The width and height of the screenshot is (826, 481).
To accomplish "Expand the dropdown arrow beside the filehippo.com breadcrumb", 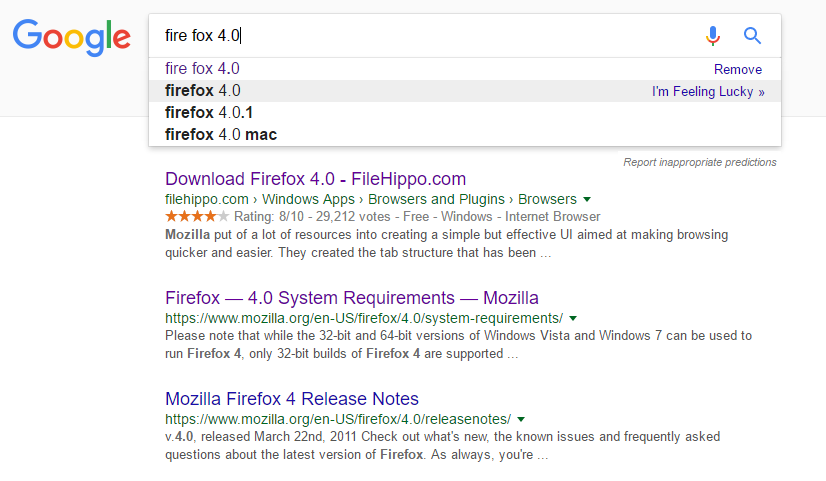I will click(587, 199).
